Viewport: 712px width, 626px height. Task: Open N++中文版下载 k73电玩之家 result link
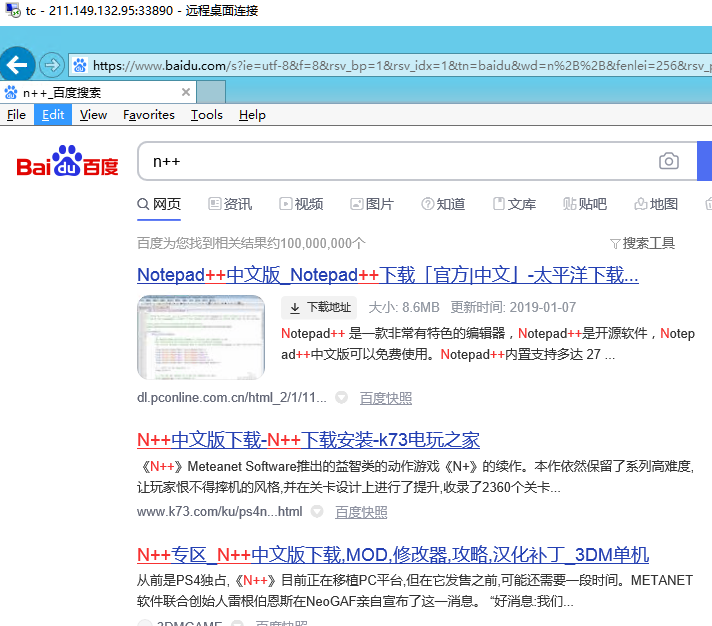308,440
